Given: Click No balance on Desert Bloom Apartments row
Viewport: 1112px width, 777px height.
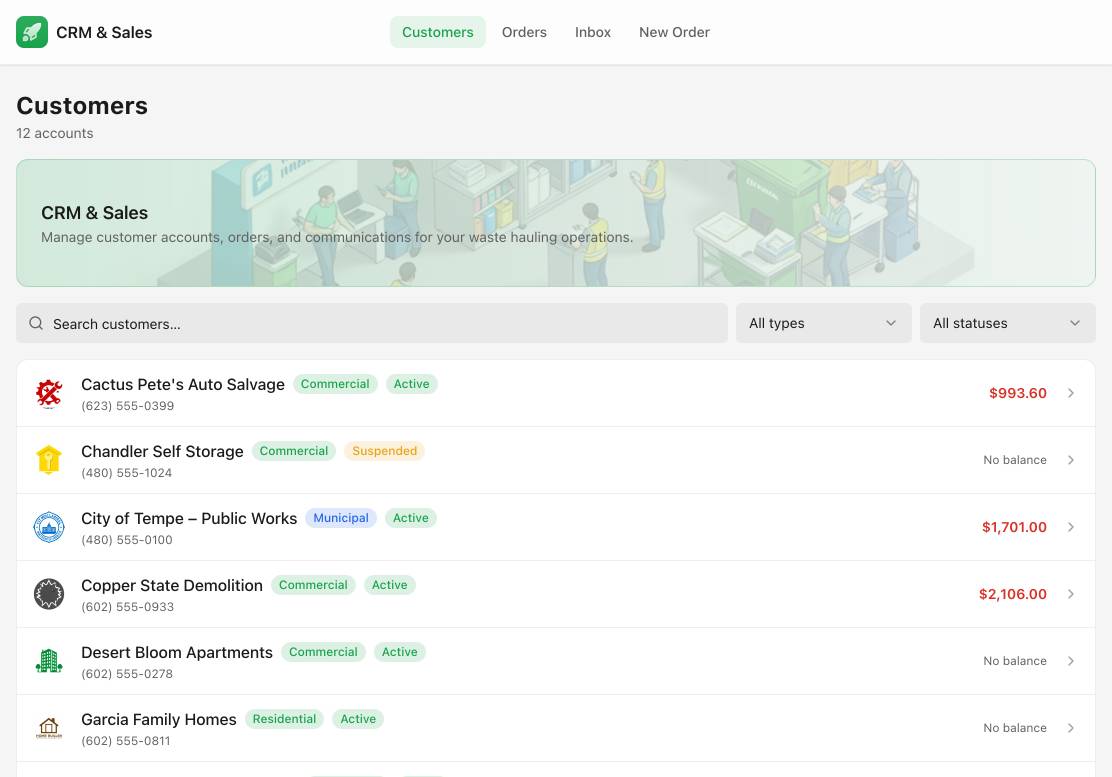Looking at the screenshot, I should point(1015,661).
